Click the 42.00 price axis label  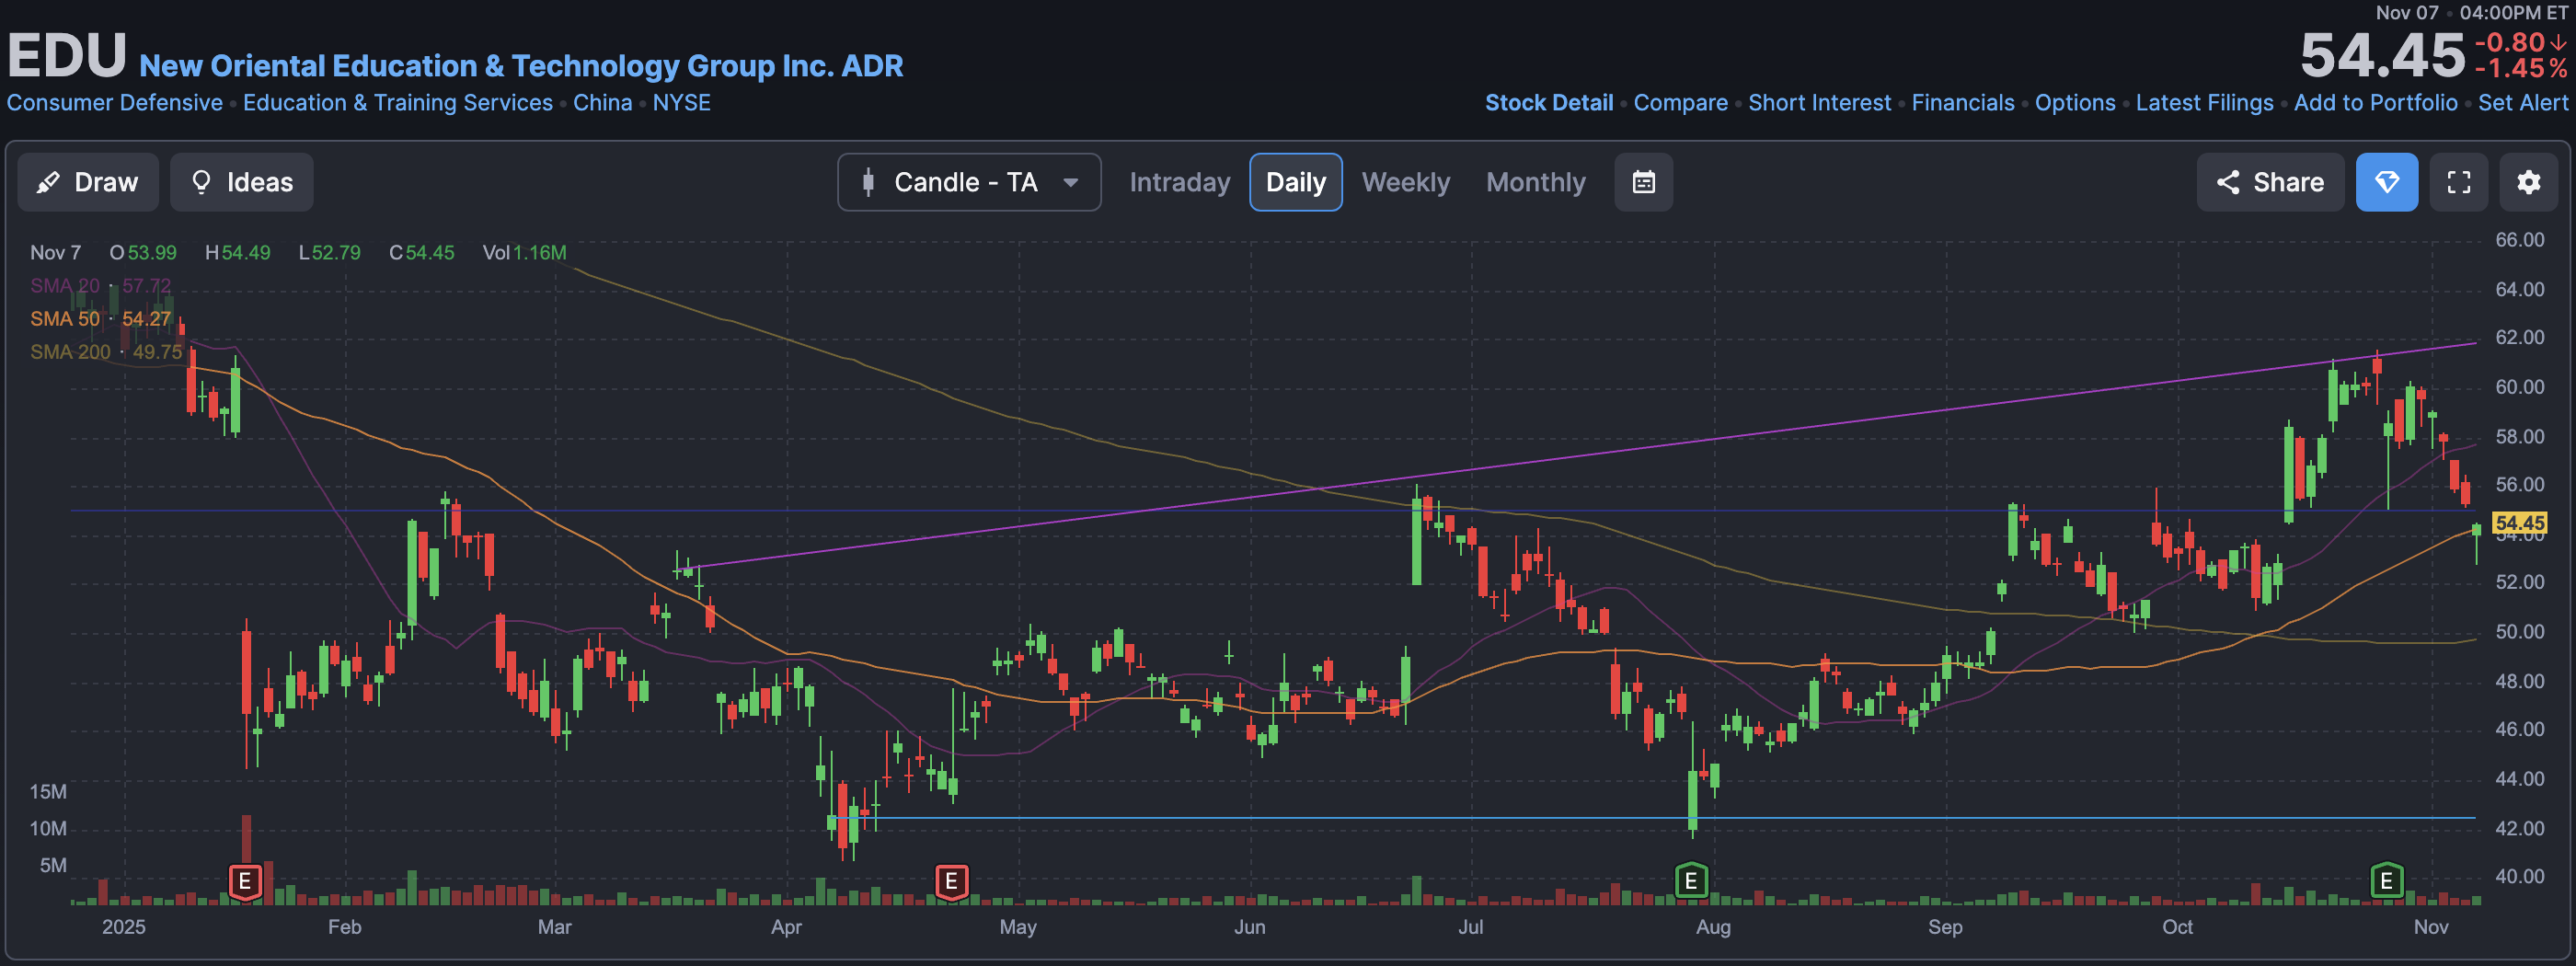[2519, 828]
